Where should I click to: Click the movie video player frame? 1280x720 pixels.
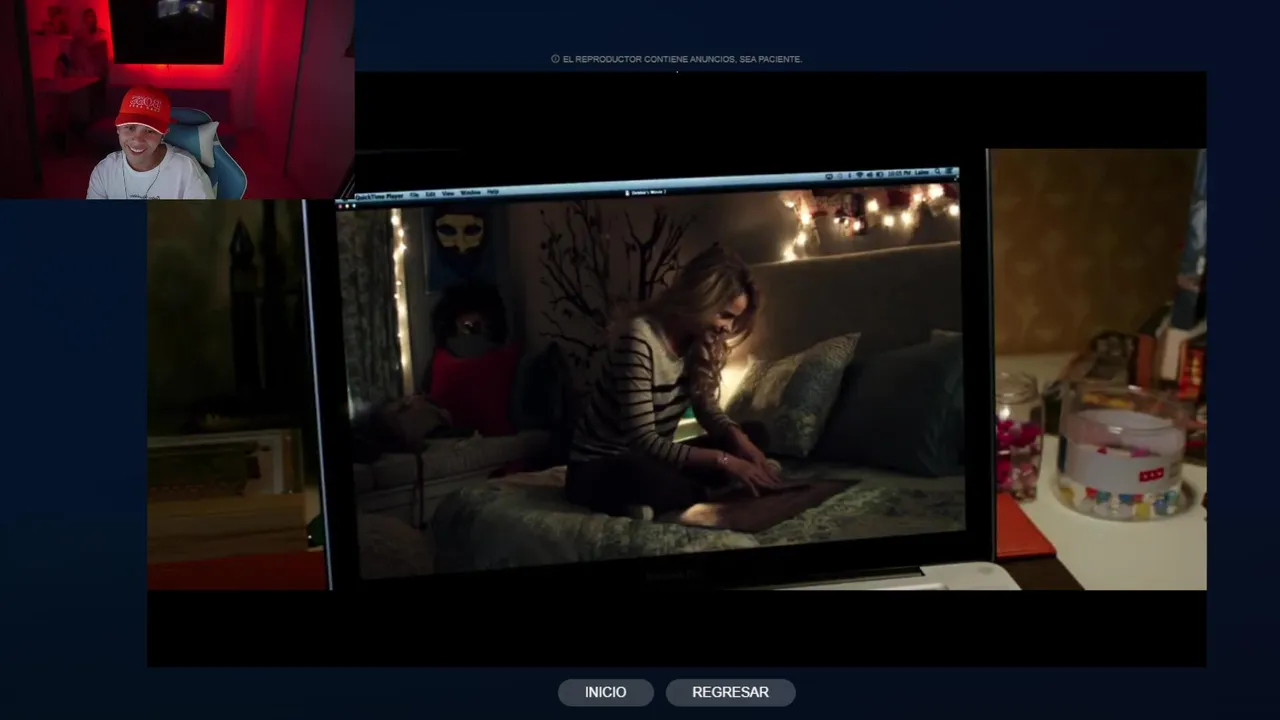point(676,368)
